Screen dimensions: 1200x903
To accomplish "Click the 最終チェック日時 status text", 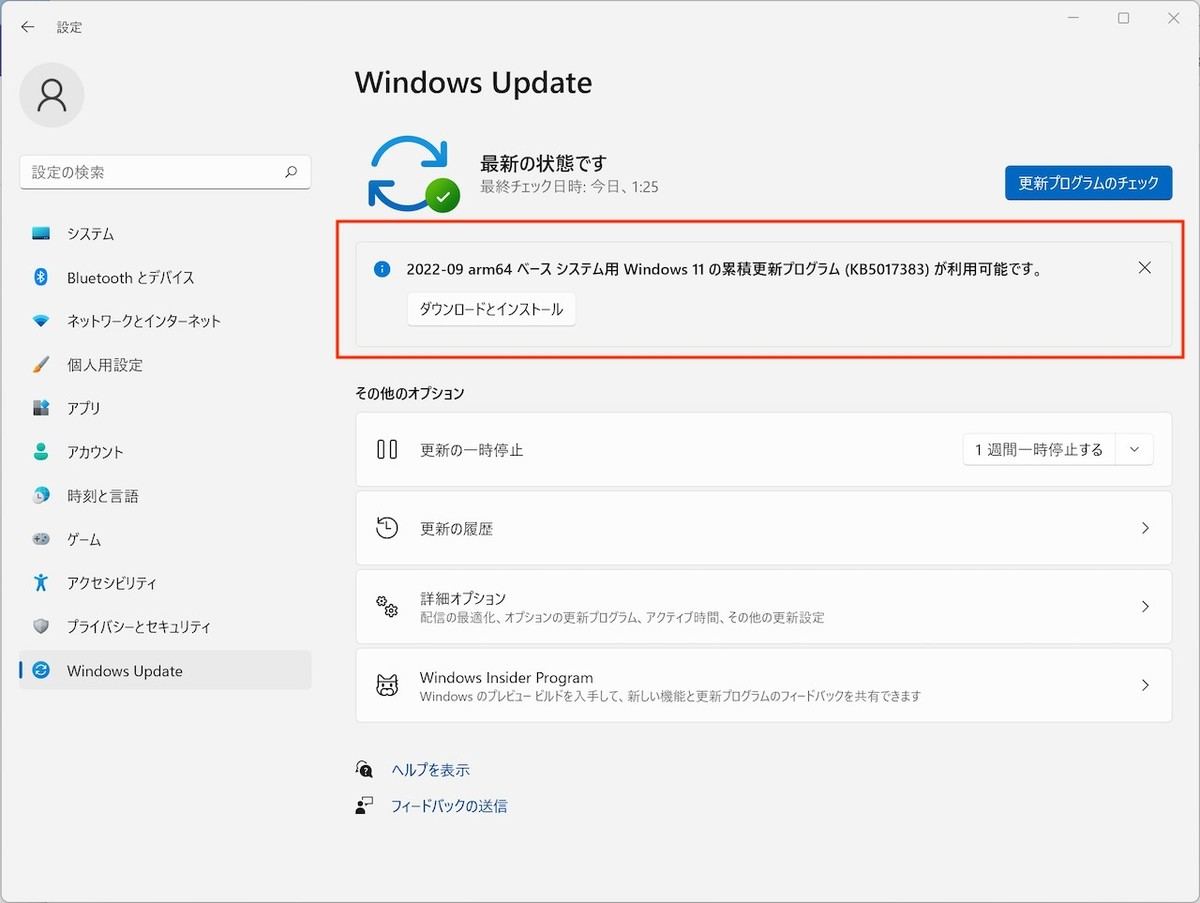I will 569,187.
